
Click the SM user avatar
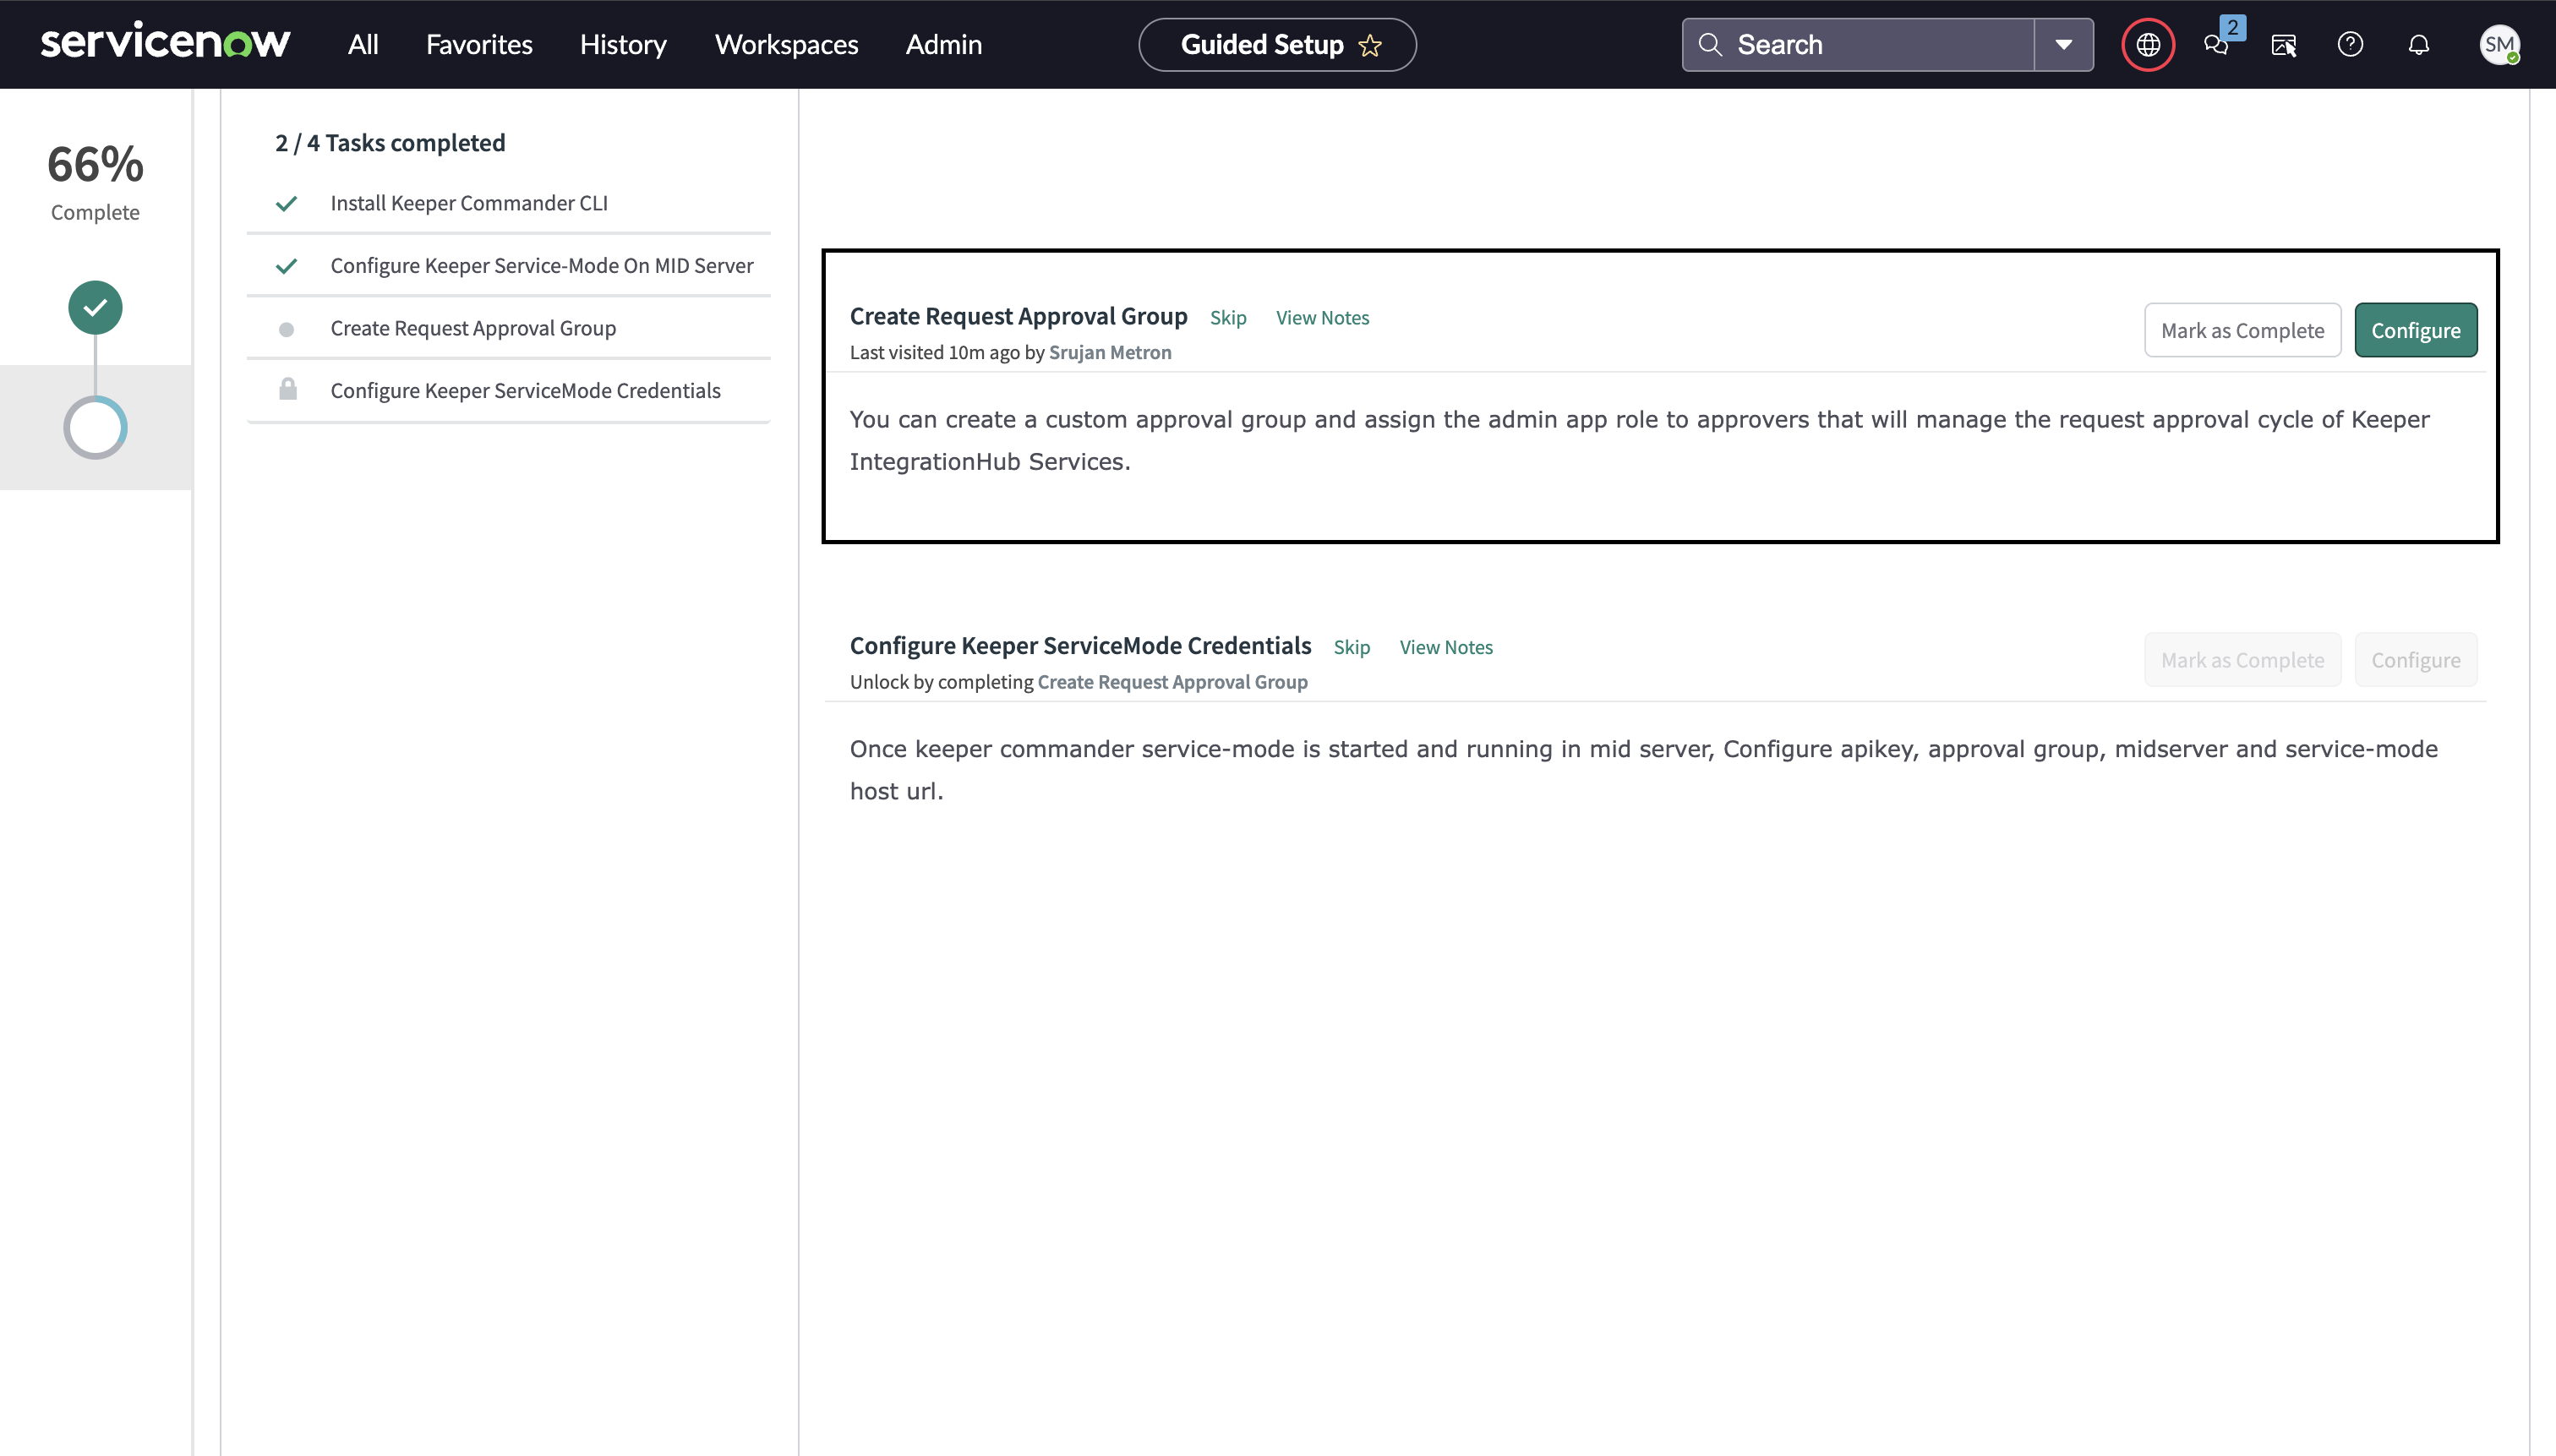tap(2498, 45)
